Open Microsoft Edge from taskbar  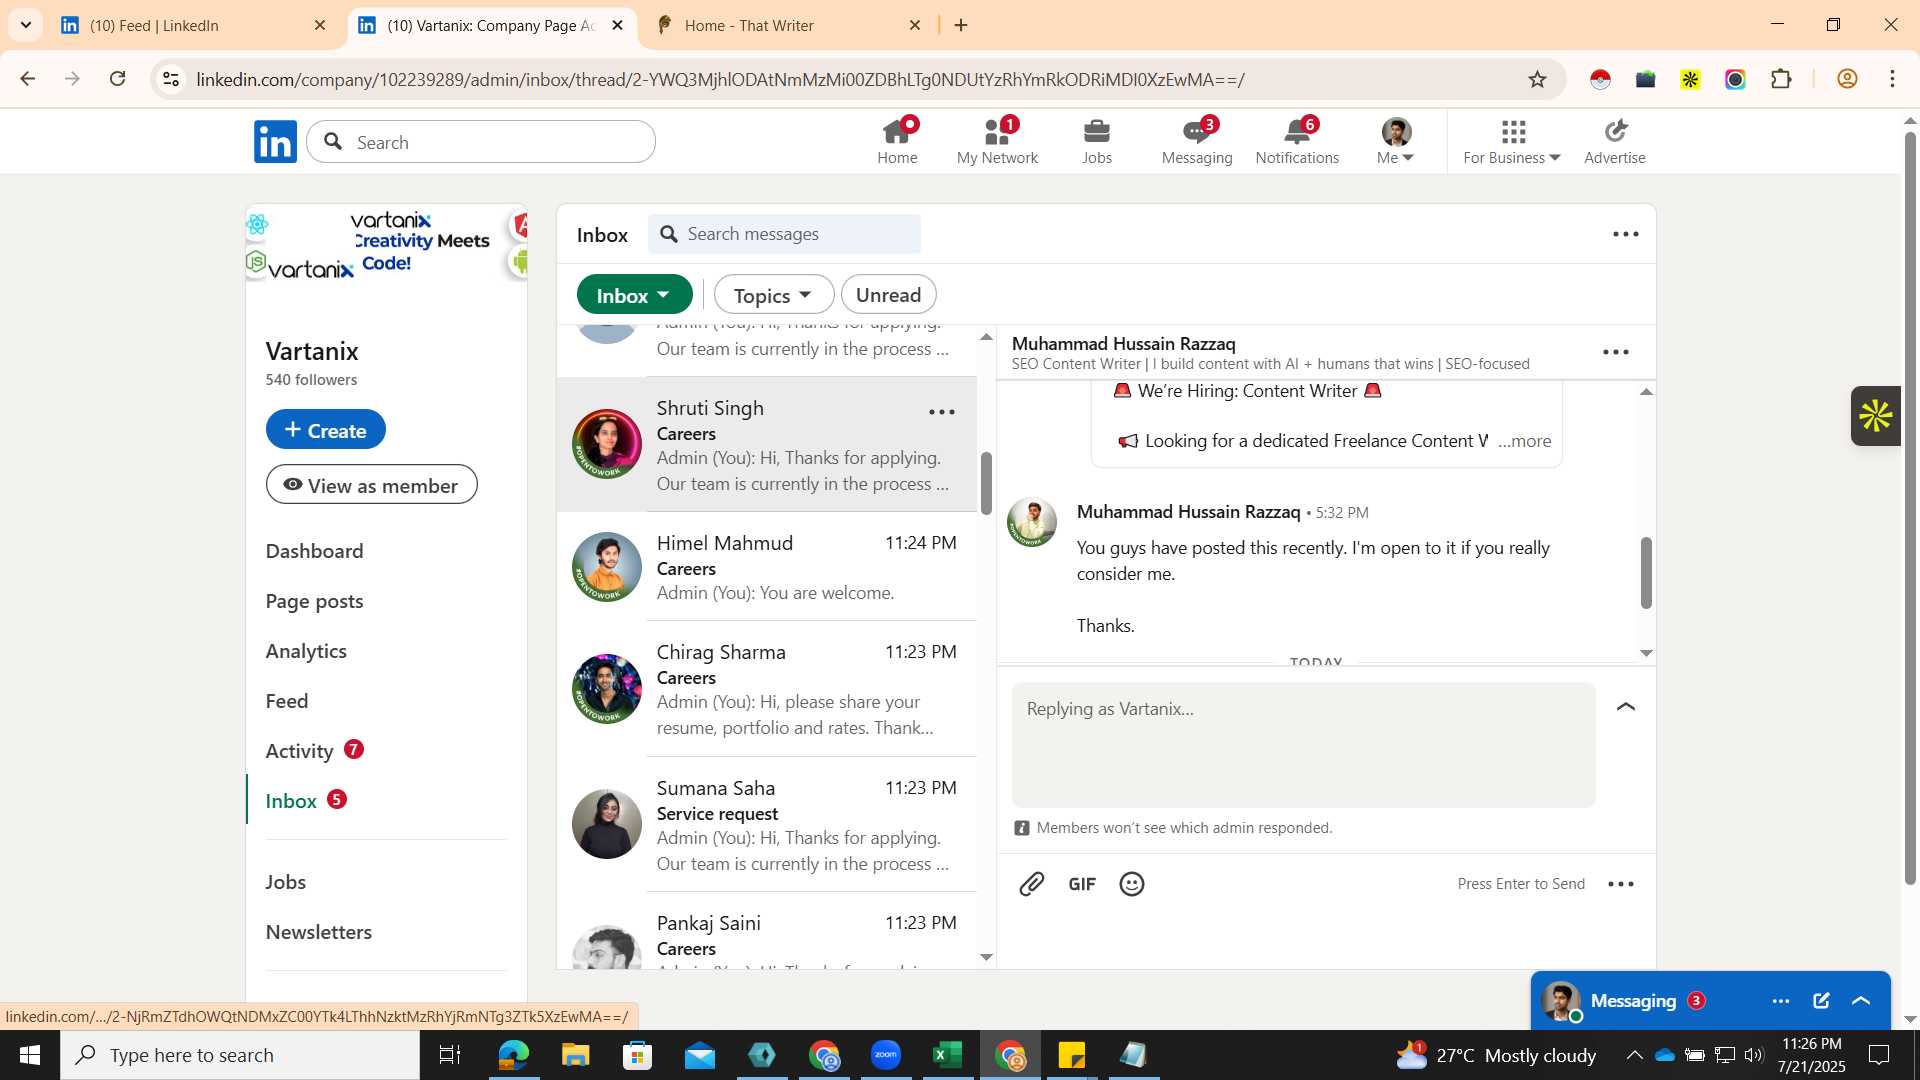tap(514, 1055)
